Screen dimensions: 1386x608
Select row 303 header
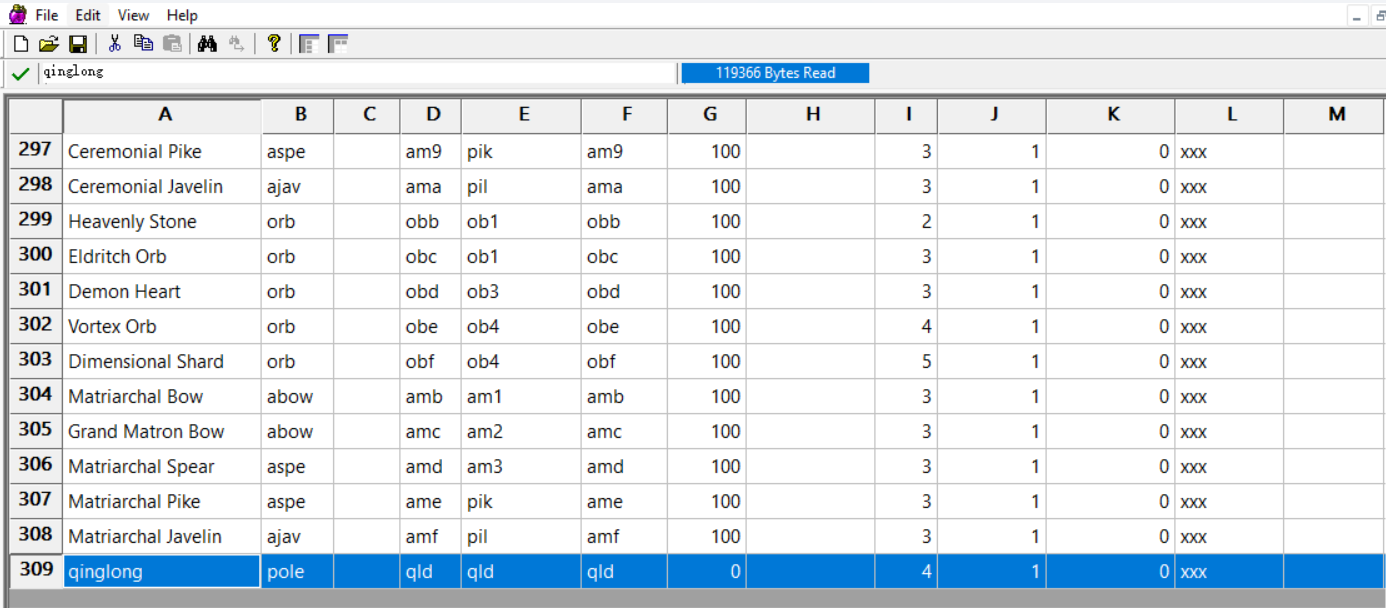(x=35, y=360)
